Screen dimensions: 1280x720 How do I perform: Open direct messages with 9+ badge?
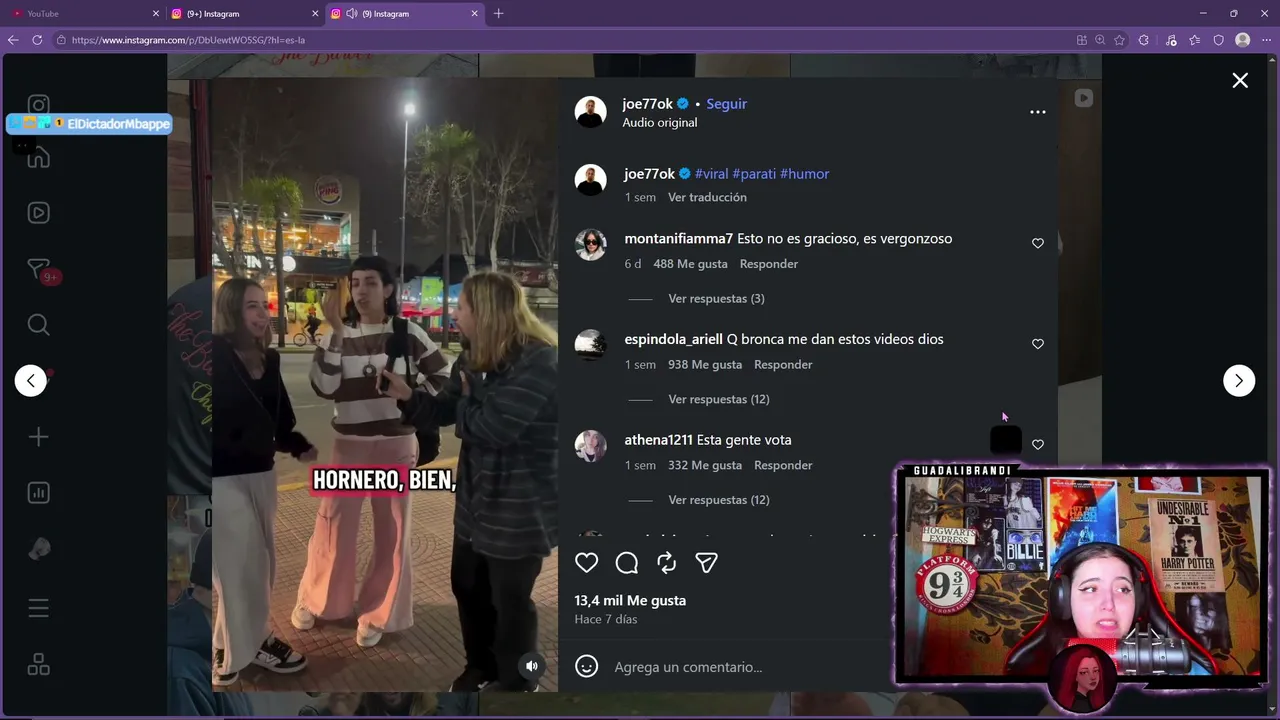[x=39, y=269]
